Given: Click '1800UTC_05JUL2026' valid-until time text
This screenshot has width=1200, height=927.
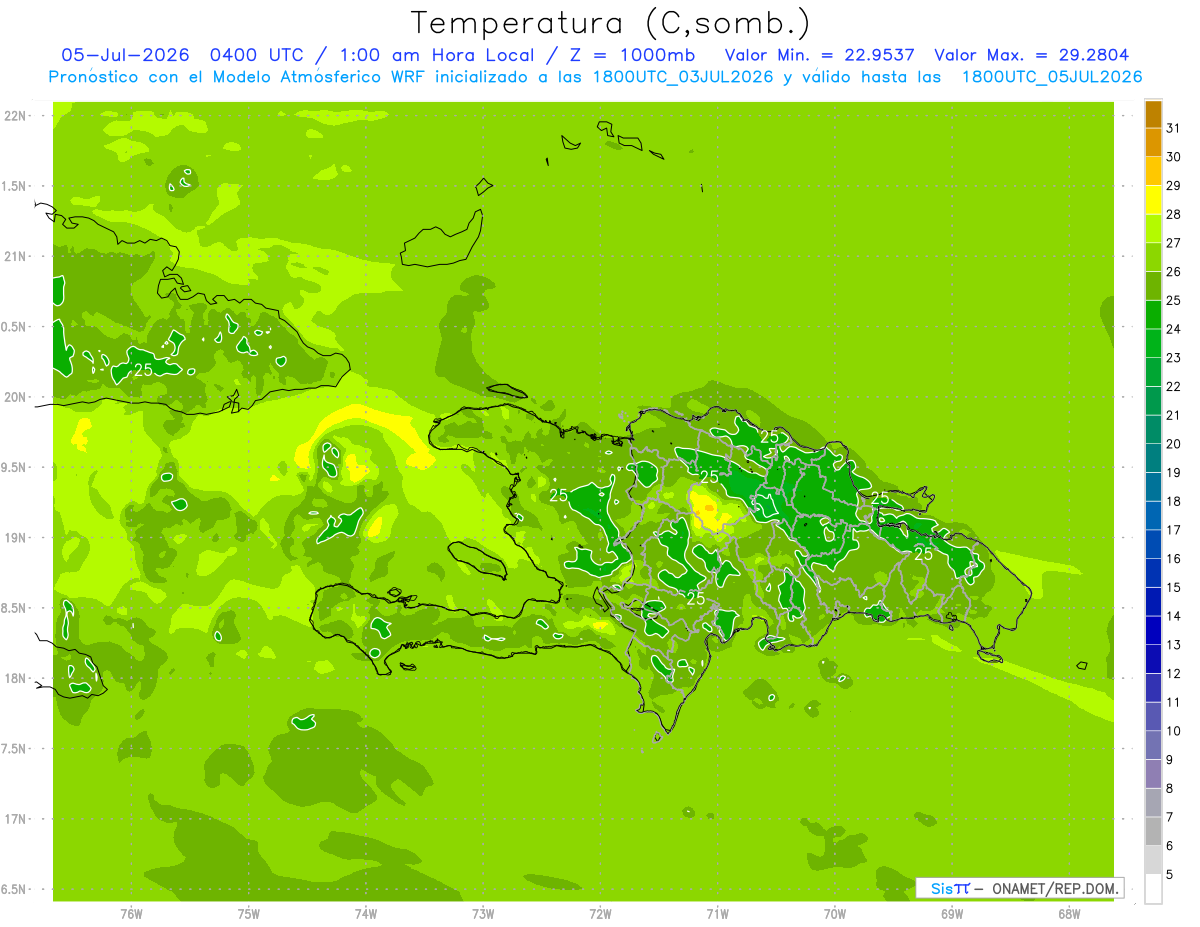Looking at the screenshot, I should pos(1052,77).
